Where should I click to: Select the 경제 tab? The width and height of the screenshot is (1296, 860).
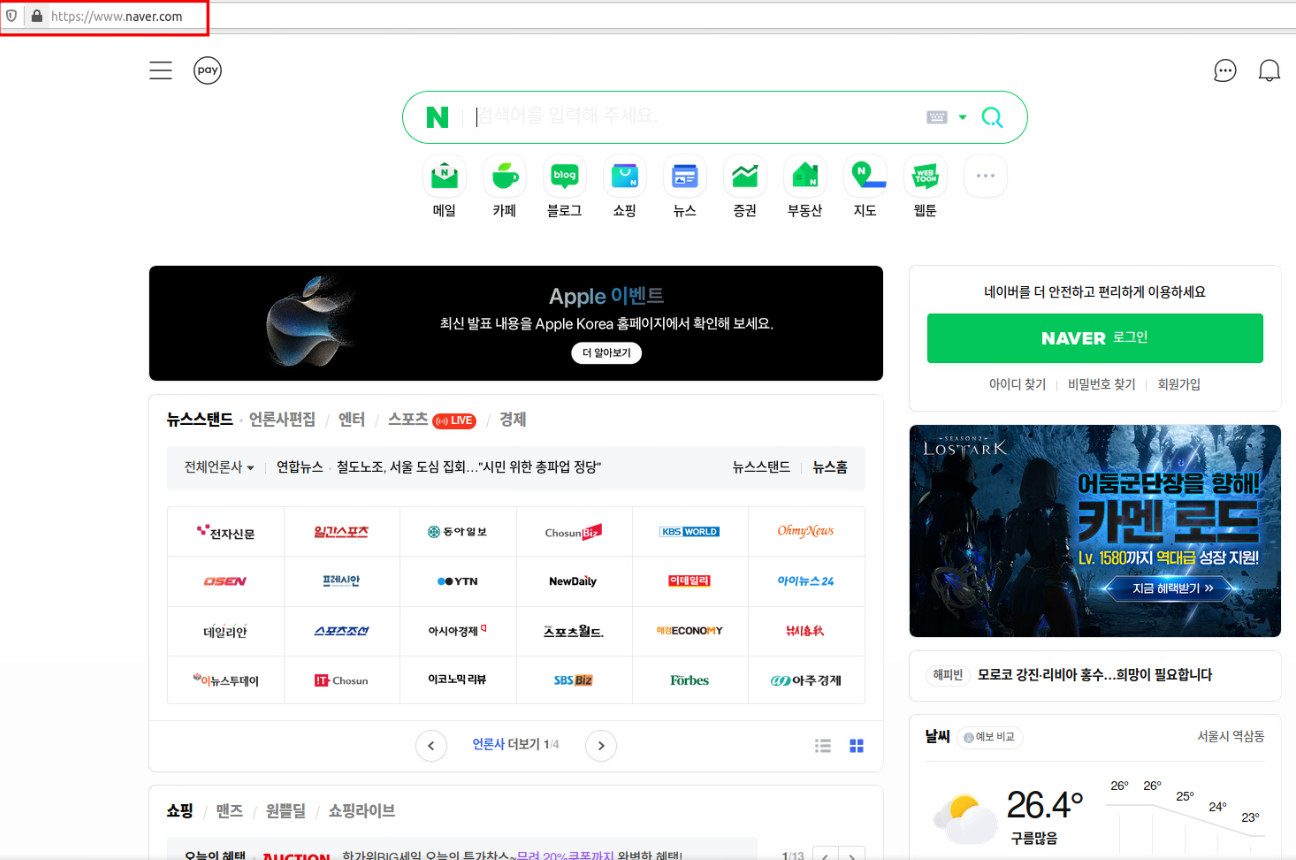(513, 420)
